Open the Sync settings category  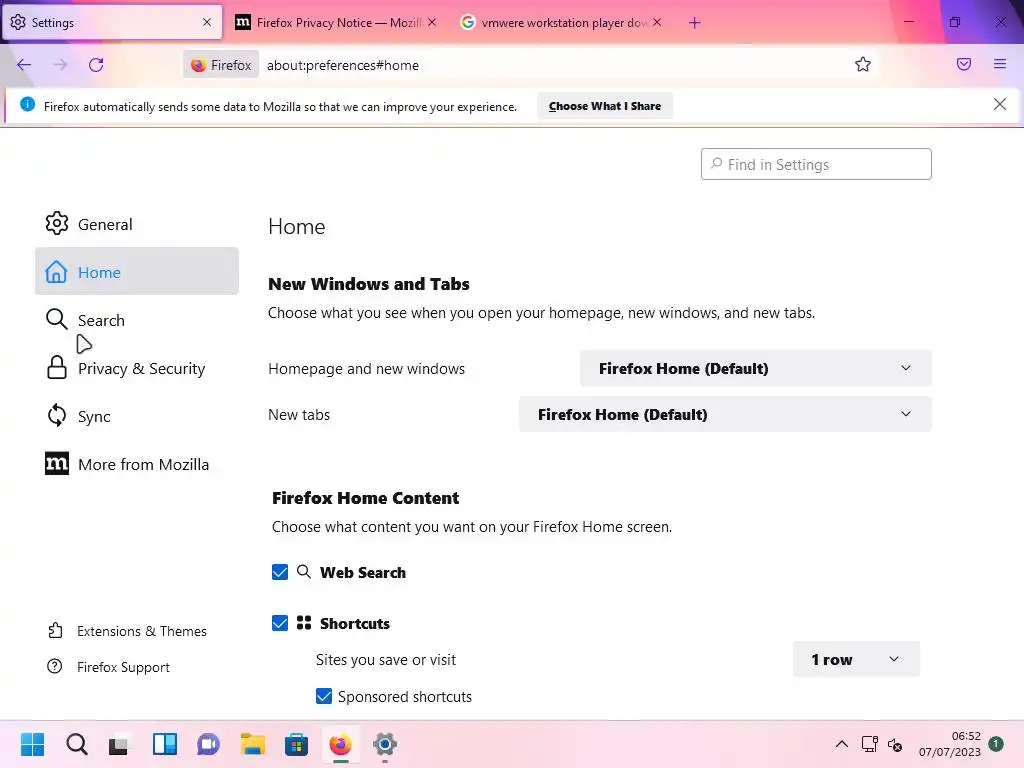(136, 416)
